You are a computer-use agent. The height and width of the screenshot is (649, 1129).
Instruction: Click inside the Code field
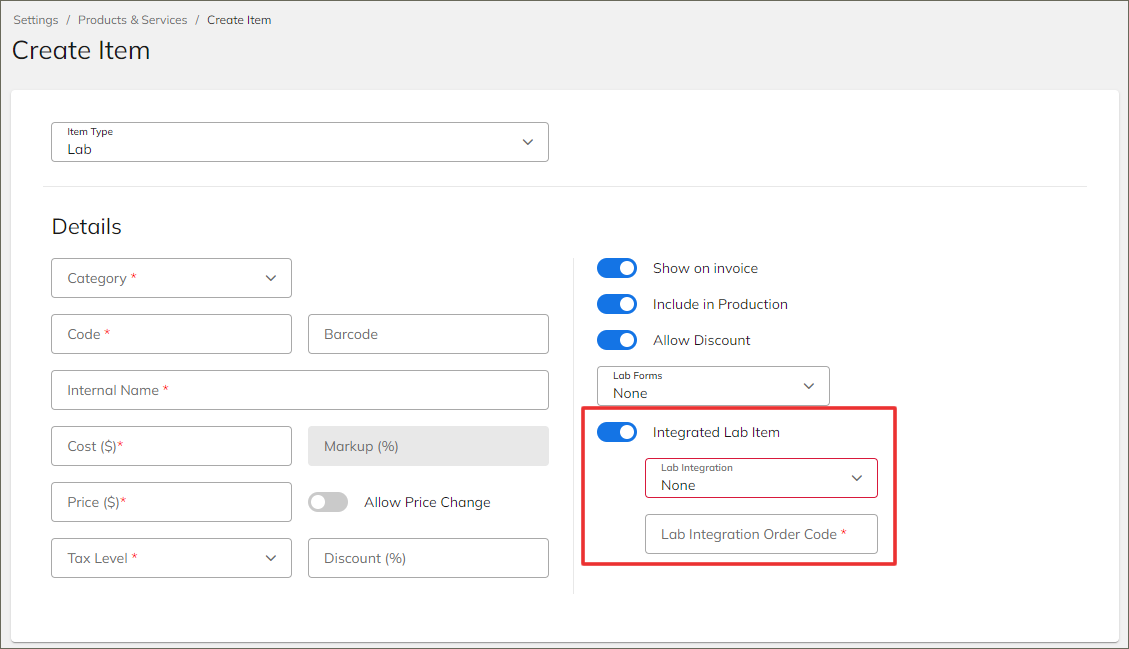(x=171, y=334)
